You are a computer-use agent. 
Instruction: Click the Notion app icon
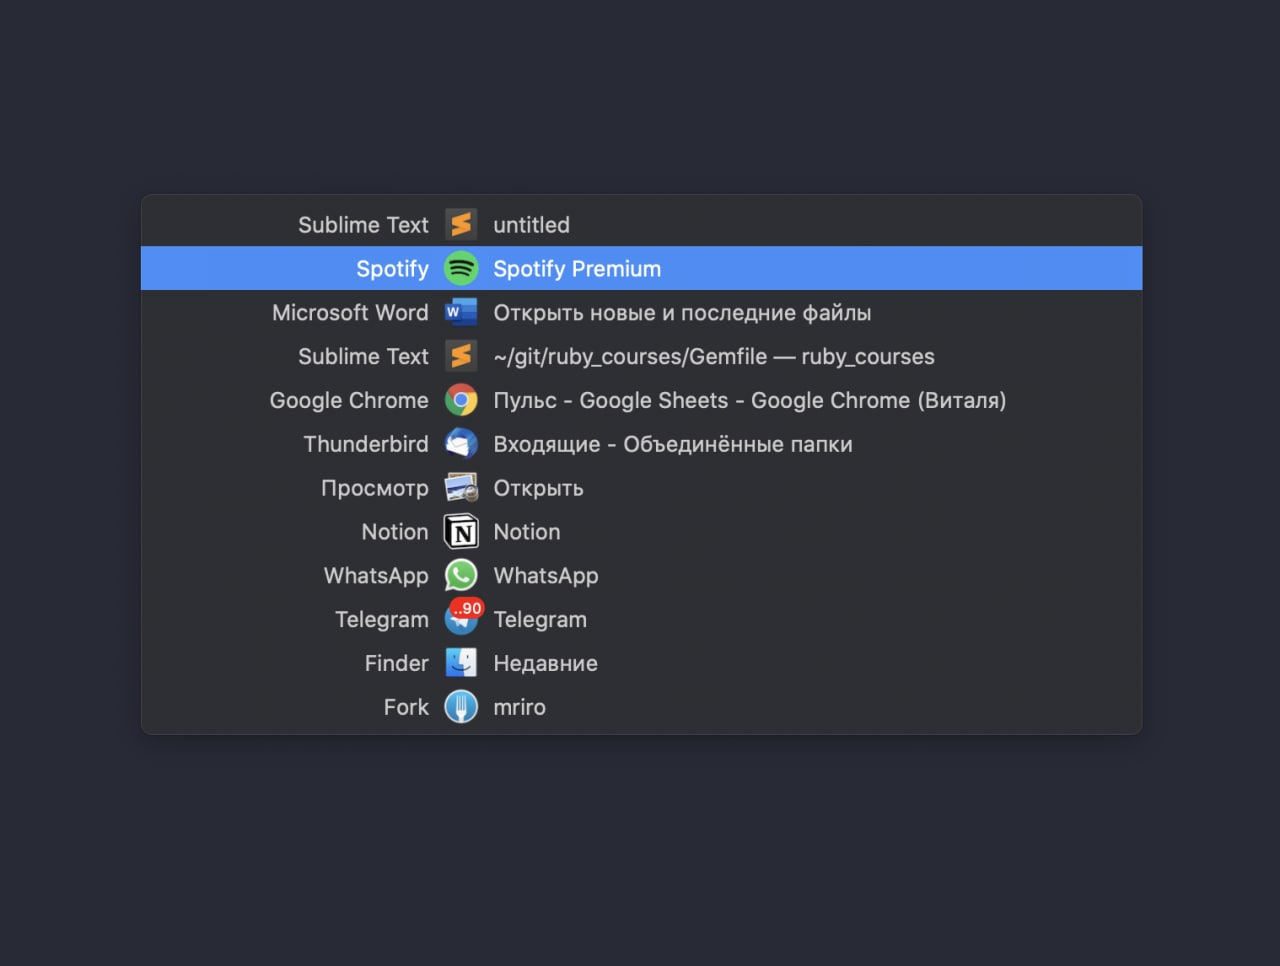(461, 532)
